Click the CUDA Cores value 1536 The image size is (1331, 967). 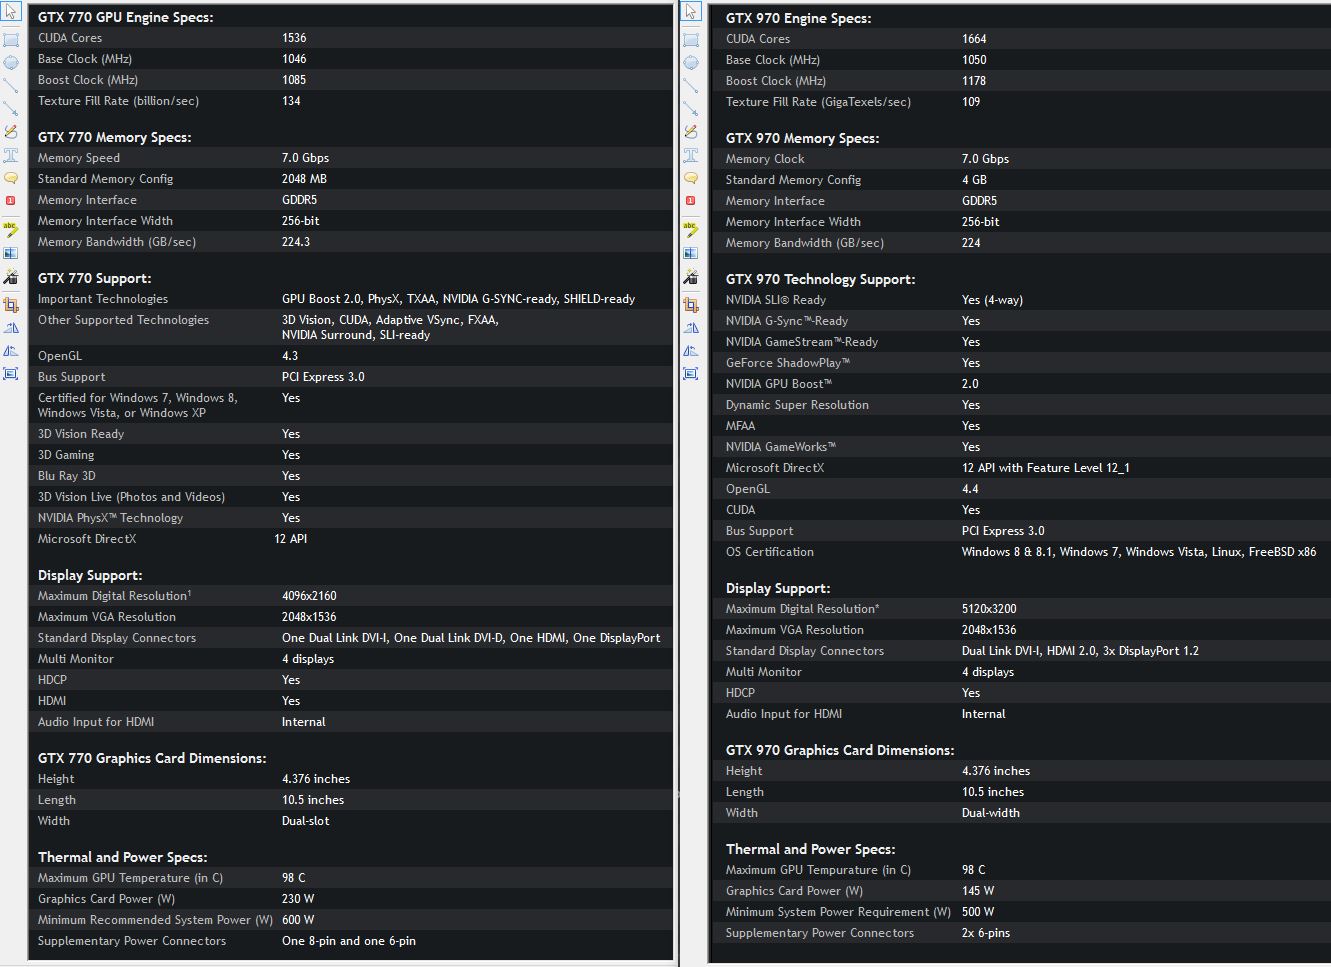point(294,38)
